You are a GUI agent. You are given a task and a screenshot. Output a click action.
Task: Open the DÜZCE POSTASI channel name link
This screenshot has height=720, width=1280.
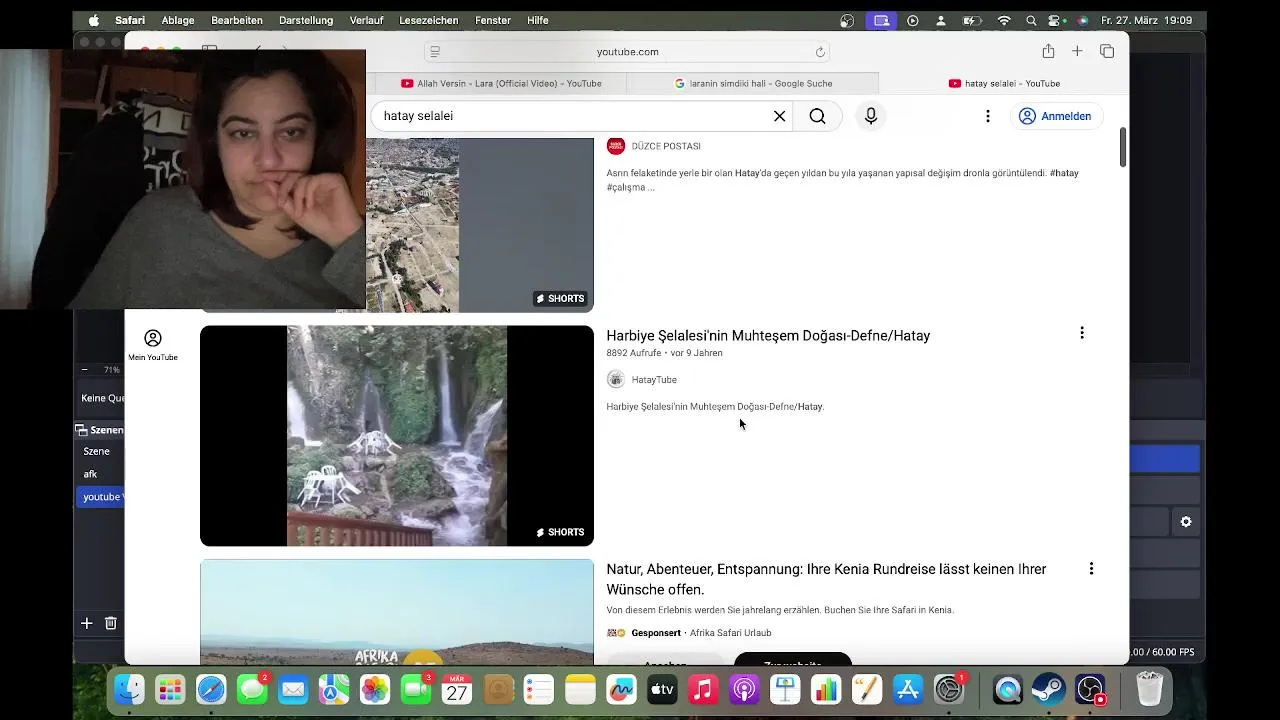click(666, 146)
